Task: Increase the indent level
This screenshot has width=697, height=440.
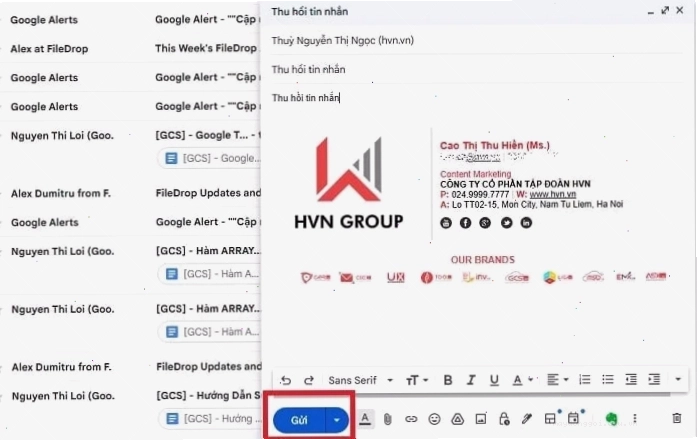Action: [654, 380]
